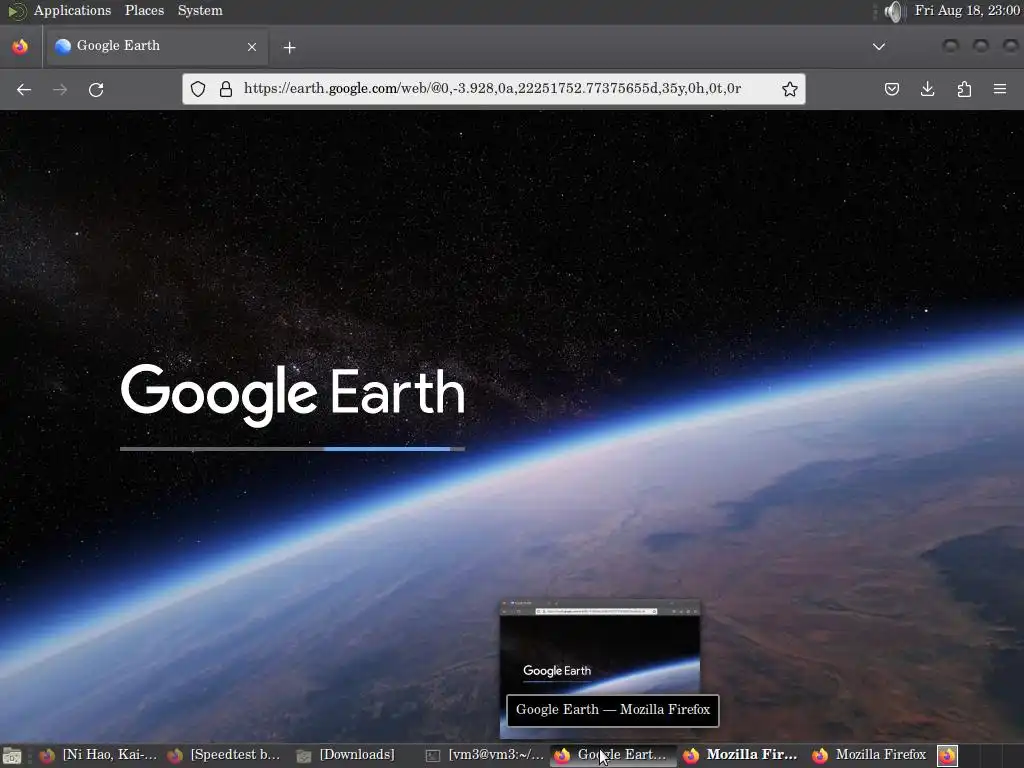This screenshot has height=768, width=1024.
Task: Bookmark this page with the star
Action: coord(790,89)
